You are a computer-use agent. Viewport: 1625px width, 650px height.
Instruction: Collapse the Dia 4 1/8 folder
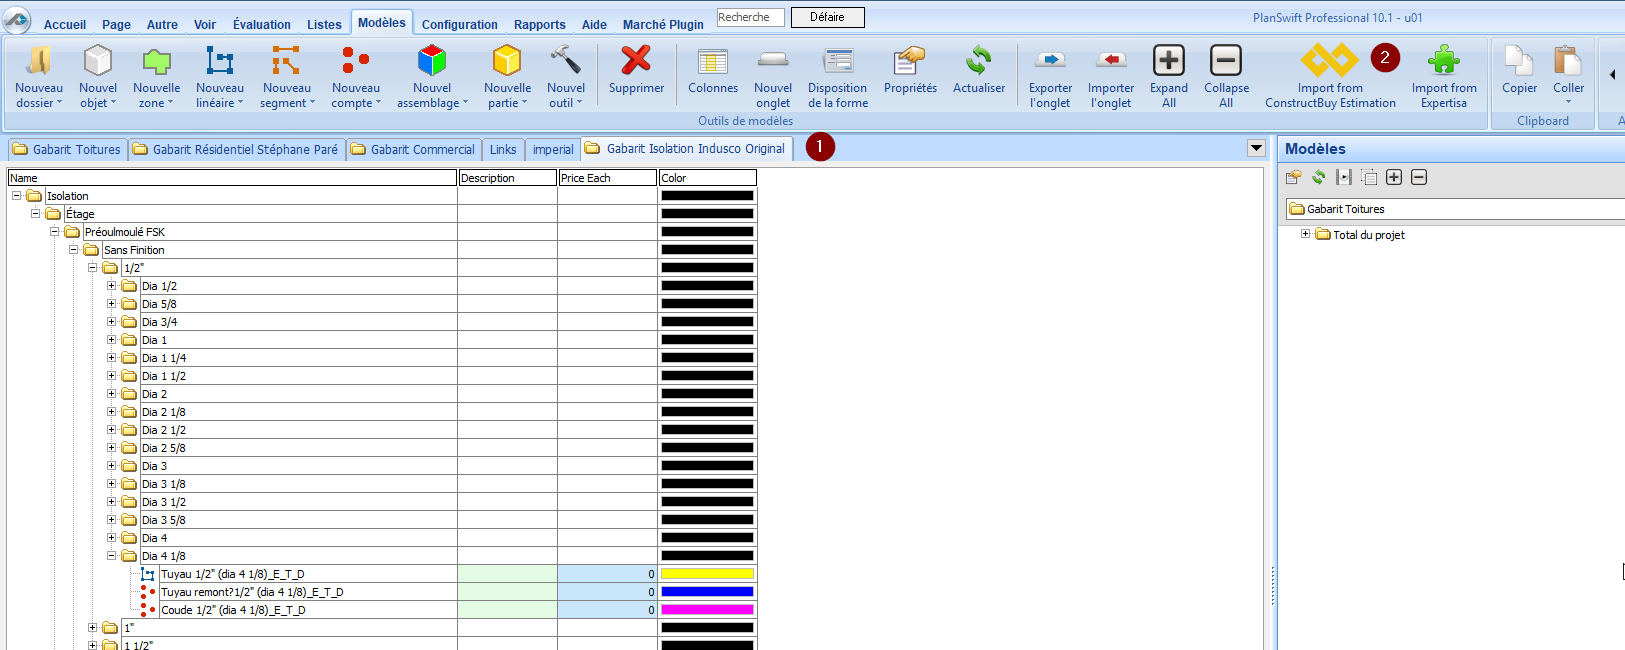(112, 556)
